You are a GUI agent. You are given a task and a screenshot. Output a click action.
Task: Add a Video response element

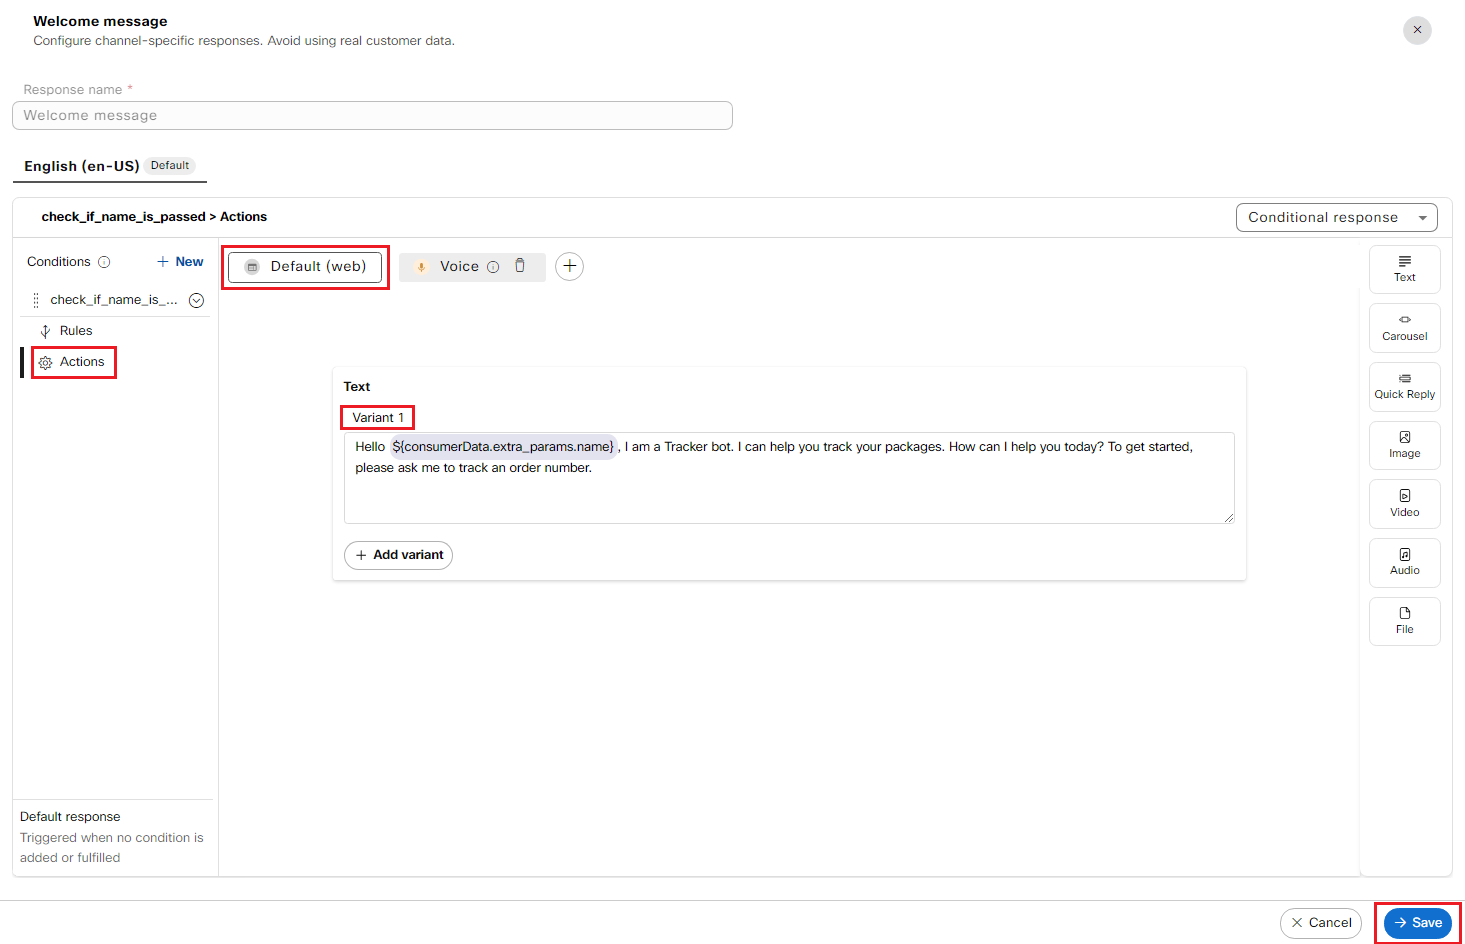pyautogui.click(x=1404, y=503)
